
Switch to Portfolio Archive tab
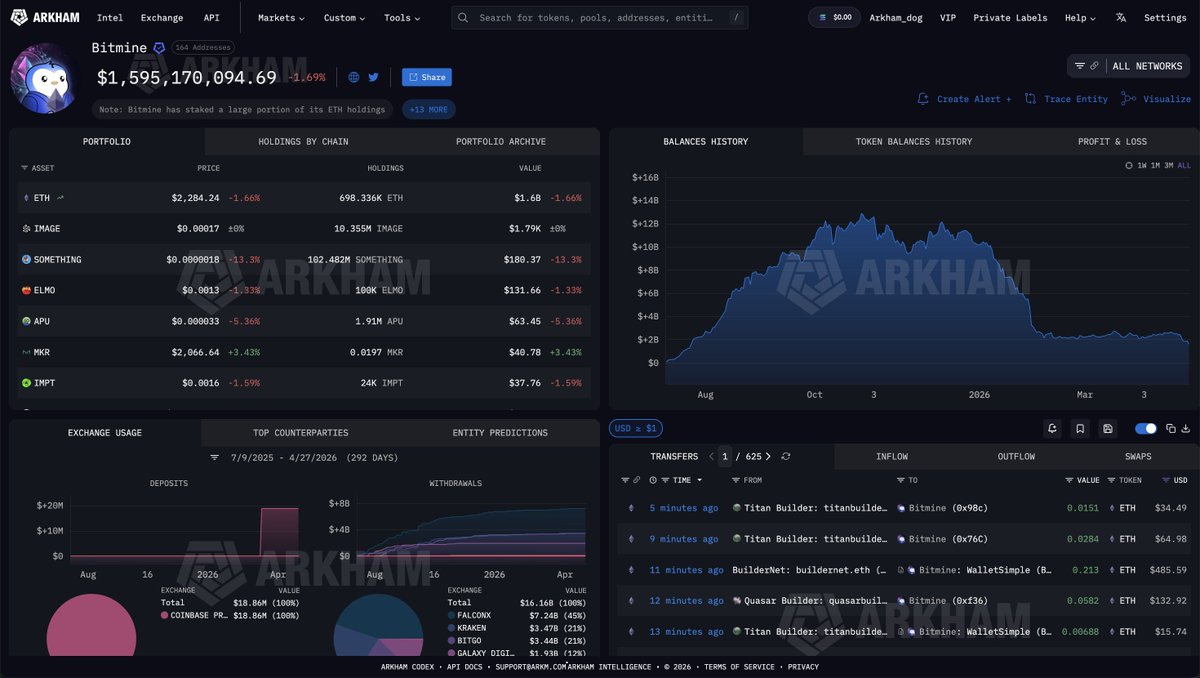click(501, 141)
